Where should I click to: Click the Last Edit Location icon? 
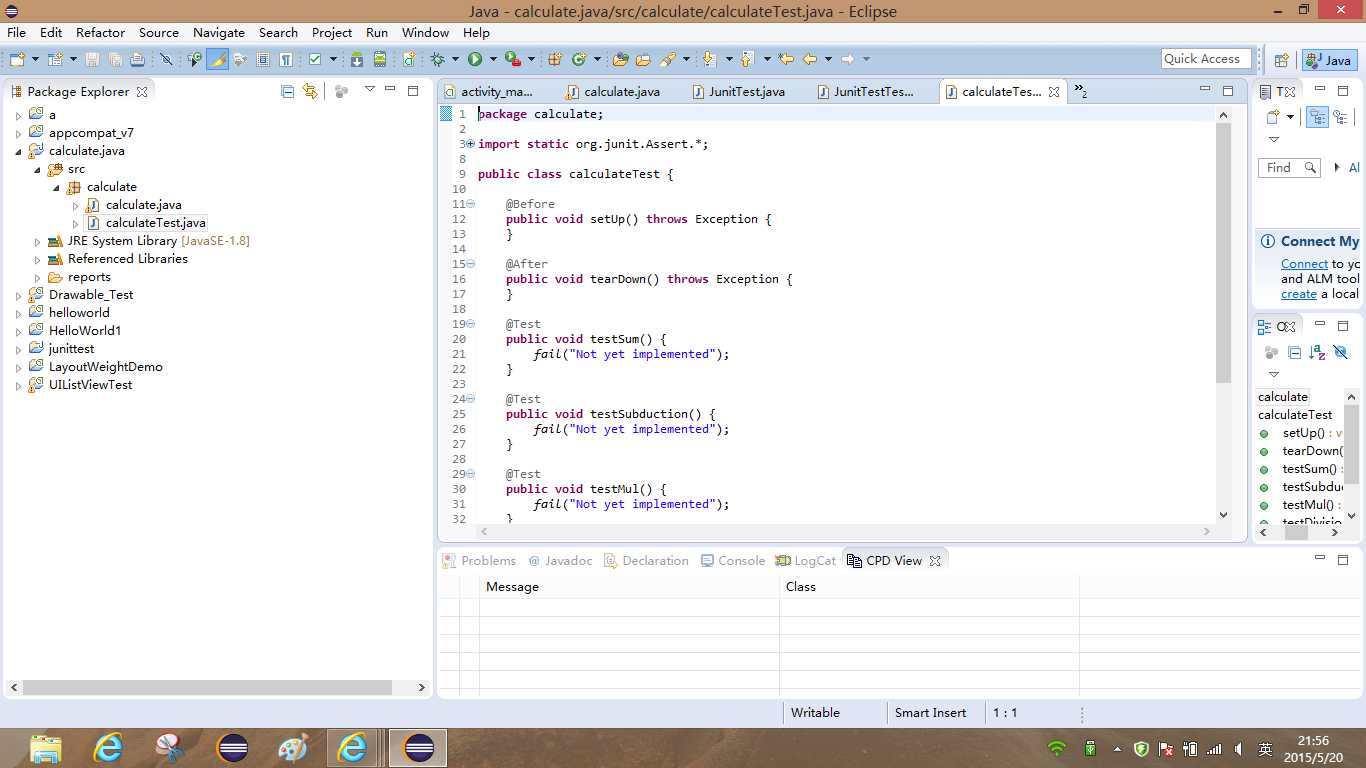(x=786, y=59)
